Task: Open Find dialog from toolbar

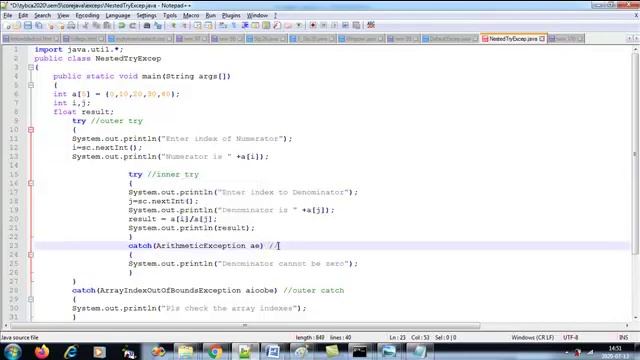Action: pos(147,25)
